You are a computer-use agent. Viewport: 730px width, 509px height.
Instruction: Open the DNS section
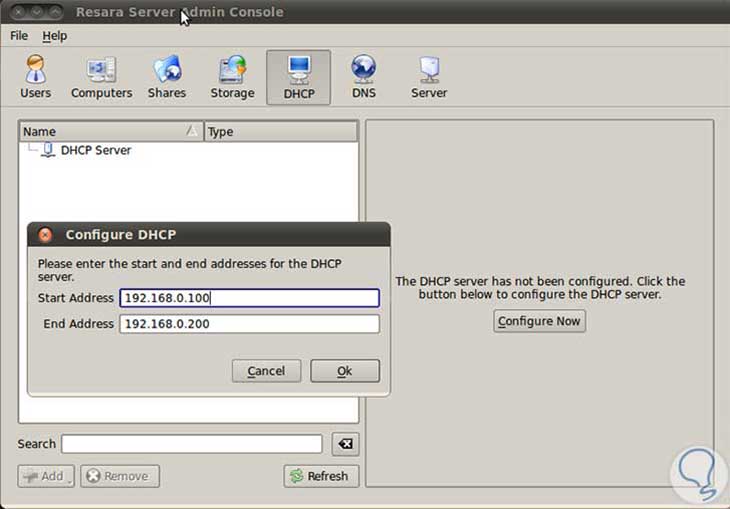(364, 77)
